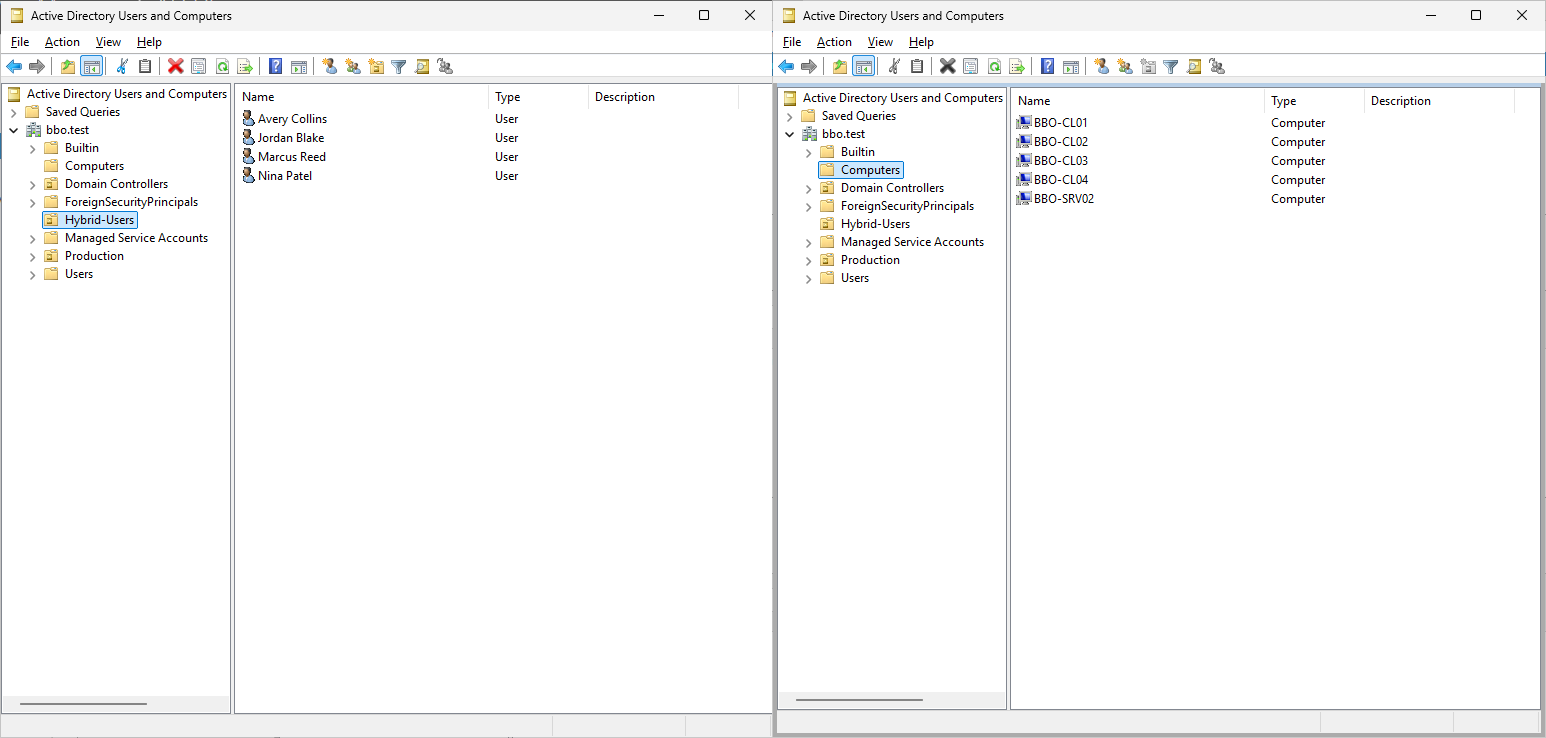Go up one level in users-list window
Viewport: 1546px width, 738px height.
[68, 66]
